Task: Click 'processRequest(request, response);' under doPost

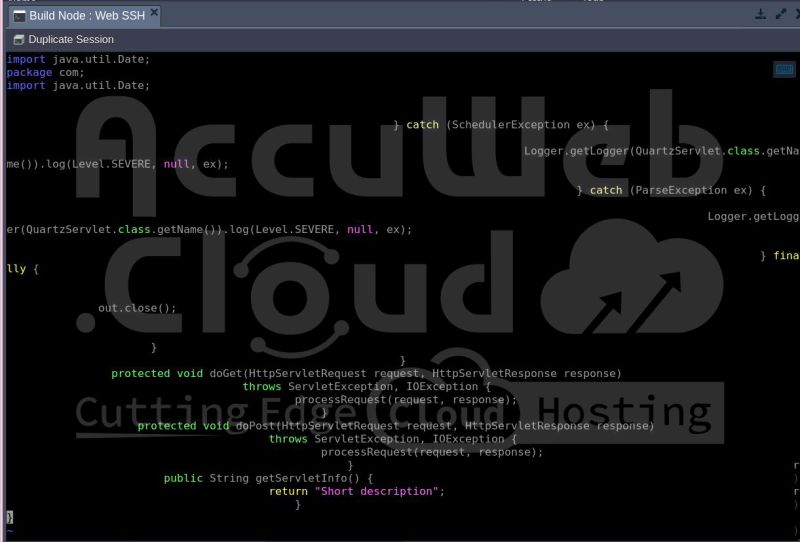Action: pyautogui.click(x=432, y=452)
